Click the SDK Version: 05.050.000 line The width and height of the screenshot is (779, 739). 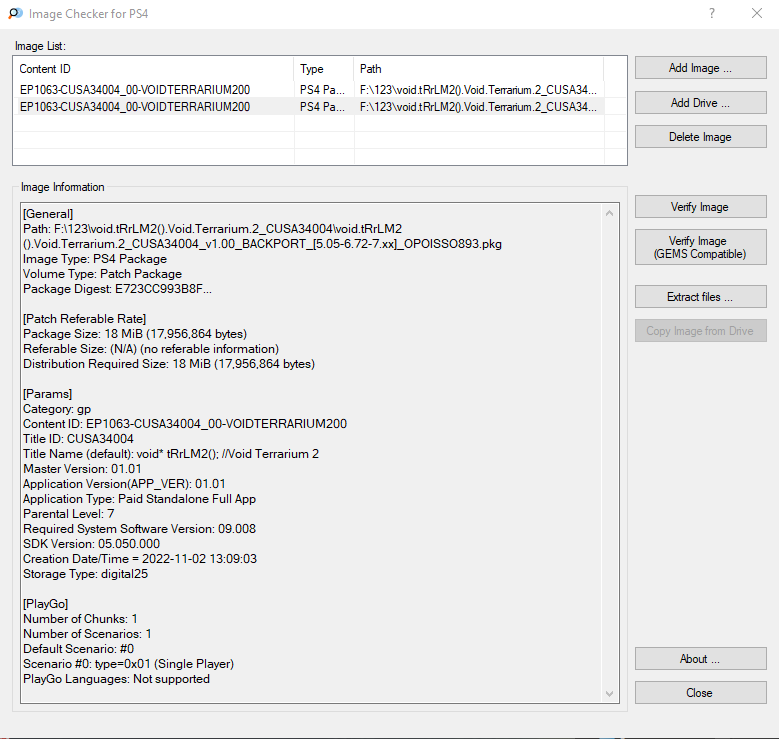click(x=91, y=544)
